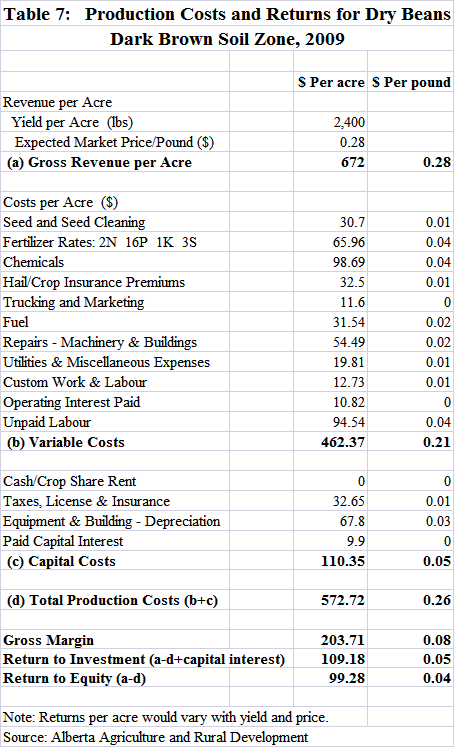
Task: Click the Gross Revenue value 672
Action: (353, 162)
